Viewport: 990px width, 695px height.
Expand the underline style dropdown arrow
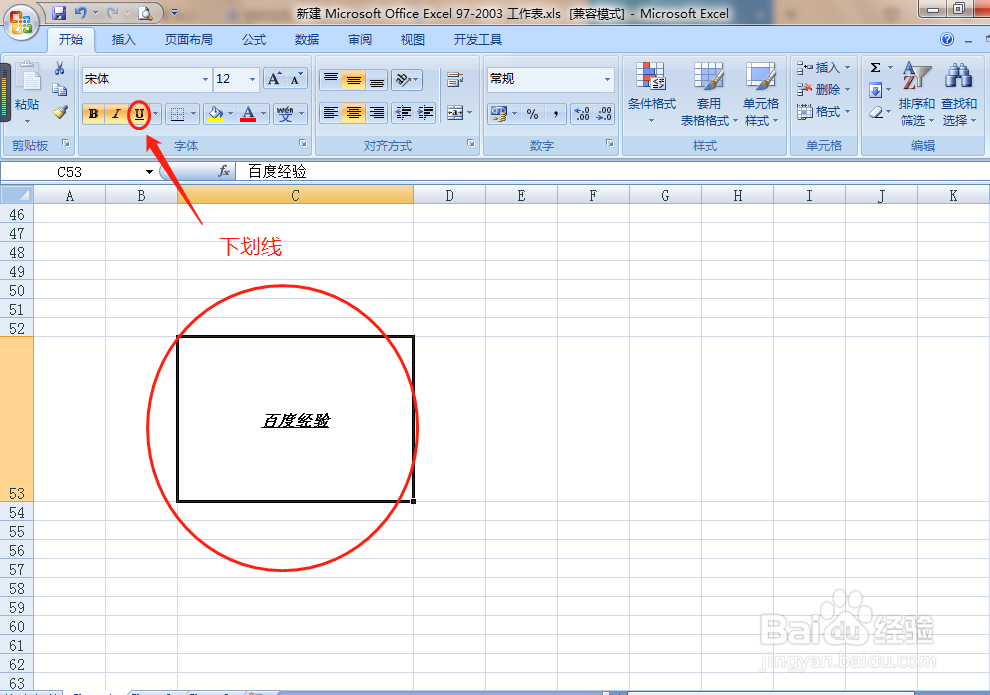click(x=155, y=114)
